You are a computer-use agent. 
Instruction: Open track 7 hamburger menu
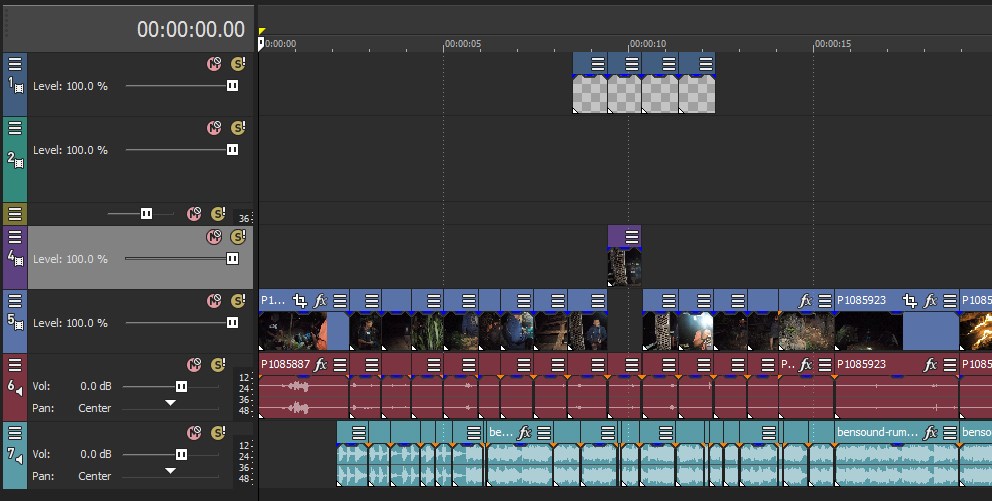tap(14, 432)
